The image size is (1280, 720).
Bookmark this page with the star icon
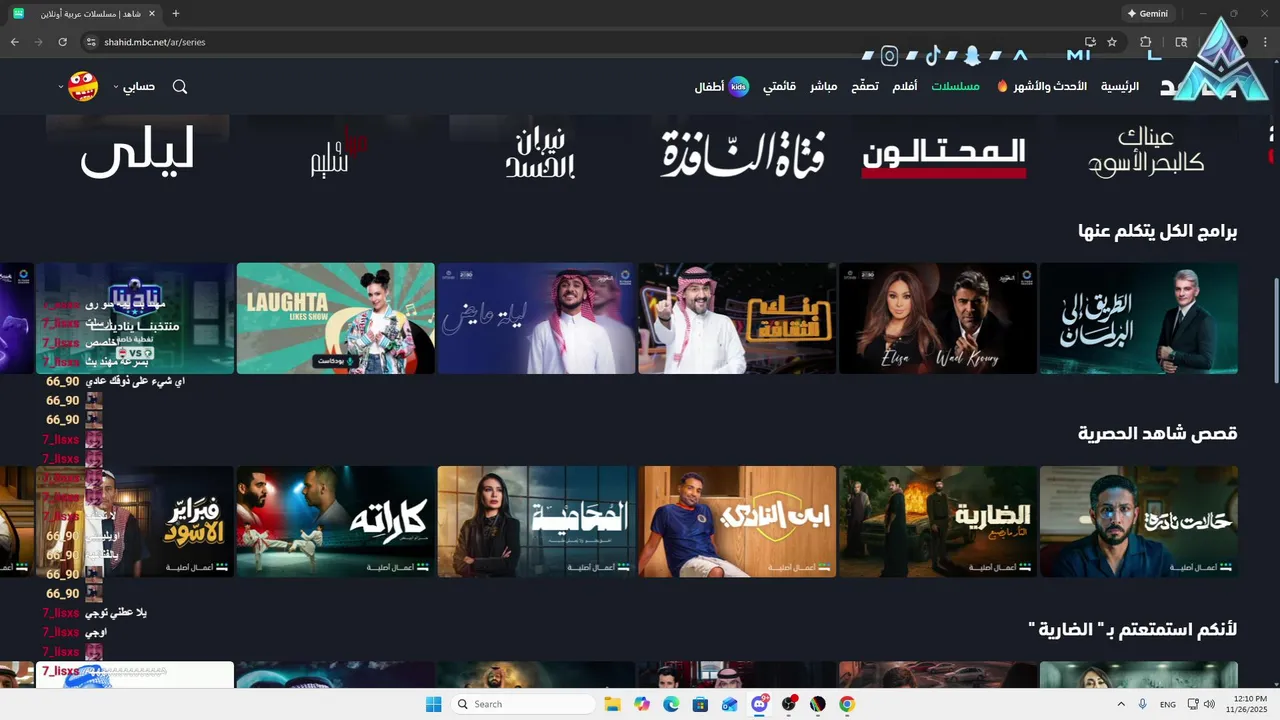pos(1112,42)
